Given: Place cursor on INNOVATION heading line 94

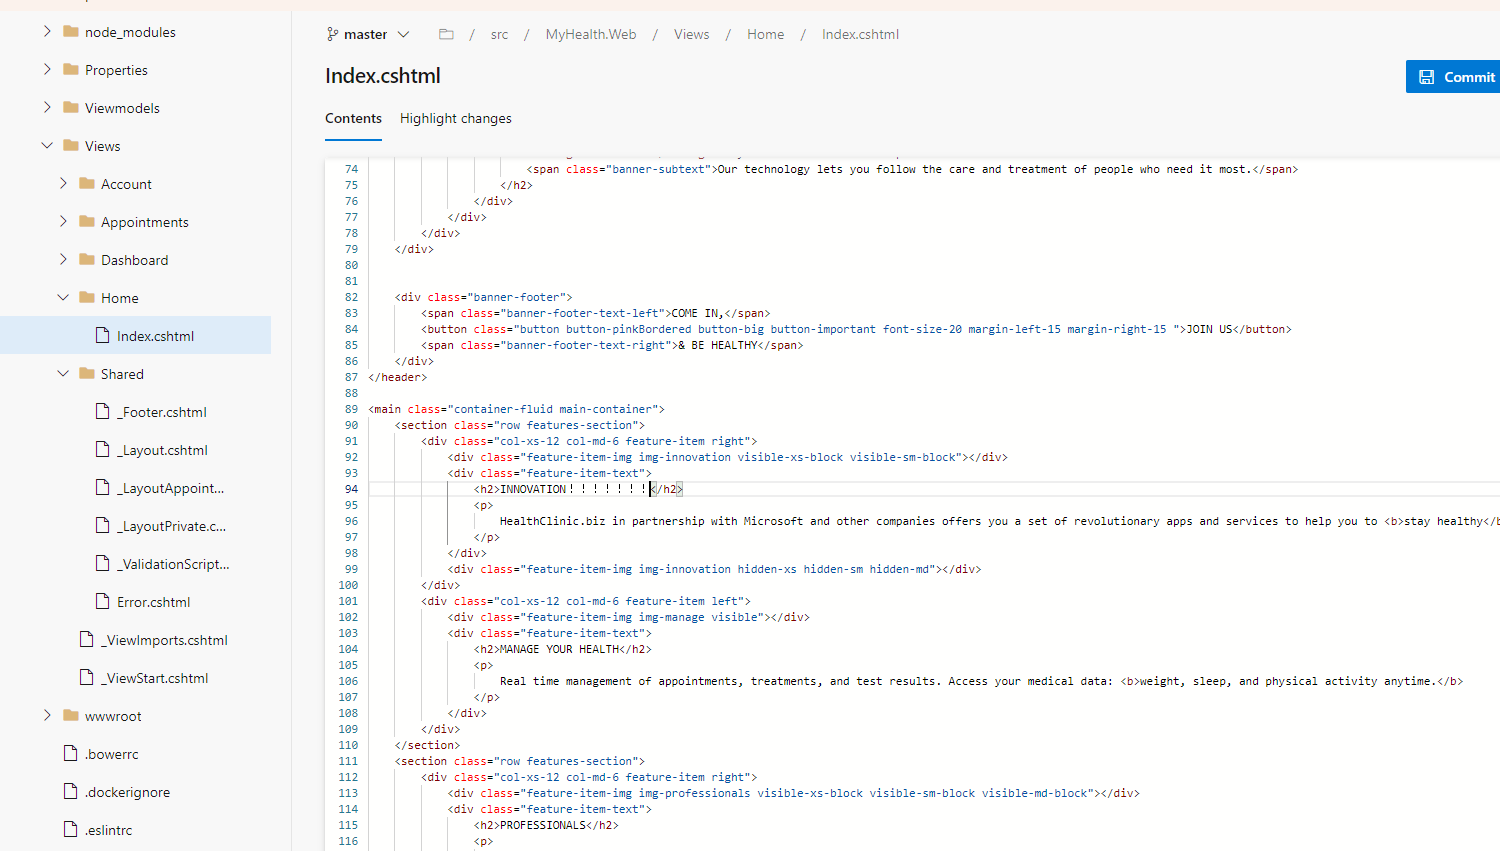Looking at the screenshot, I should tap(578, 489).
